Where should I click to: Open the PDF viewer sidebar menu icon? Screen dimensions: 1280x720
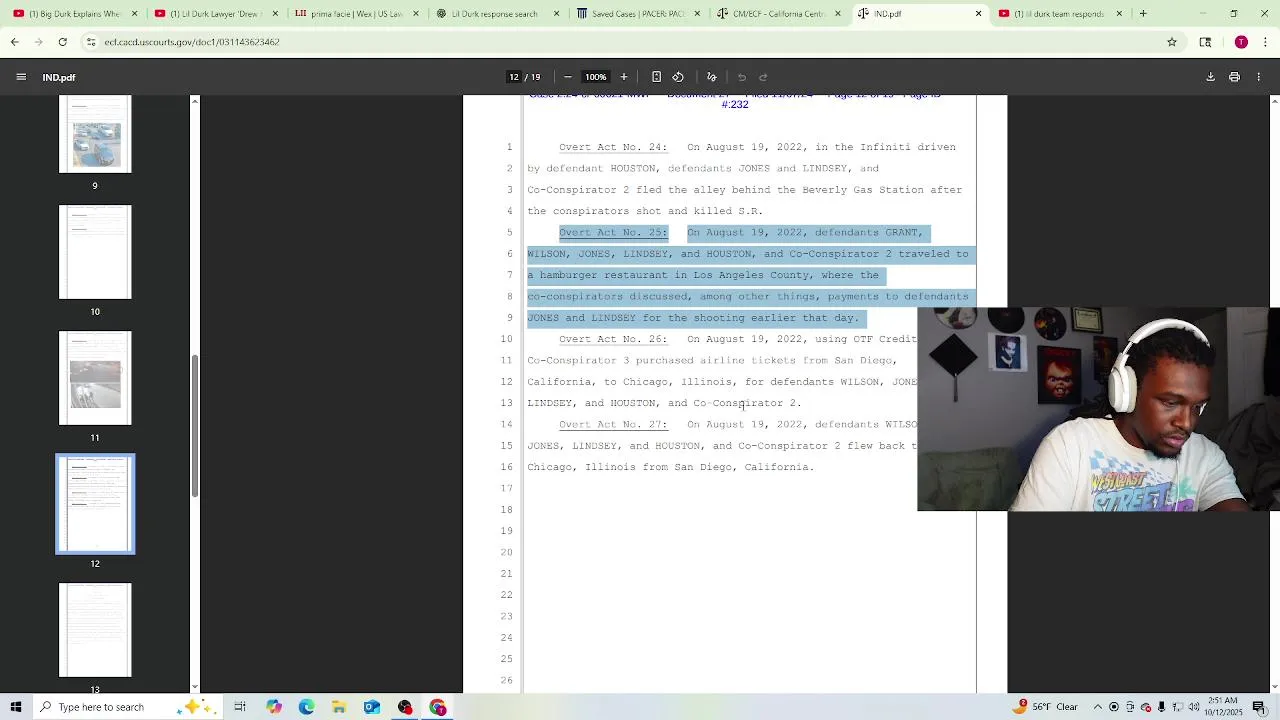20,77
